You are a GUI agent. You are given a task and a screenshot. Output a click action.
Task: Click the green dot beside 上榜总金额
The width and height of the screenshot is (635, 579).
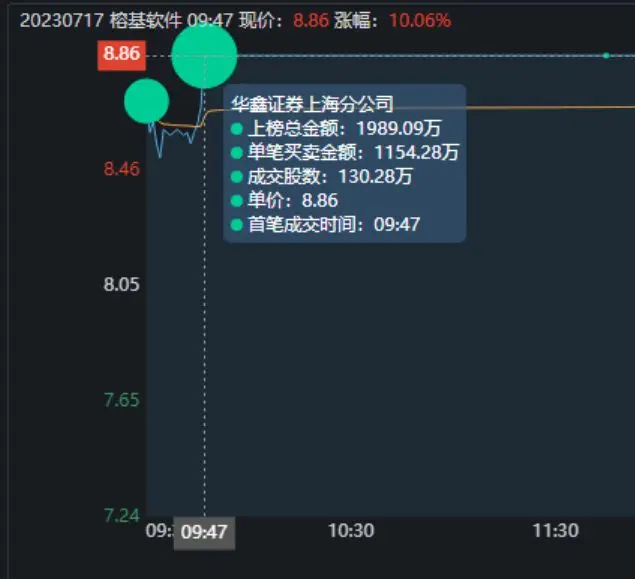click(x=236, y=129)
